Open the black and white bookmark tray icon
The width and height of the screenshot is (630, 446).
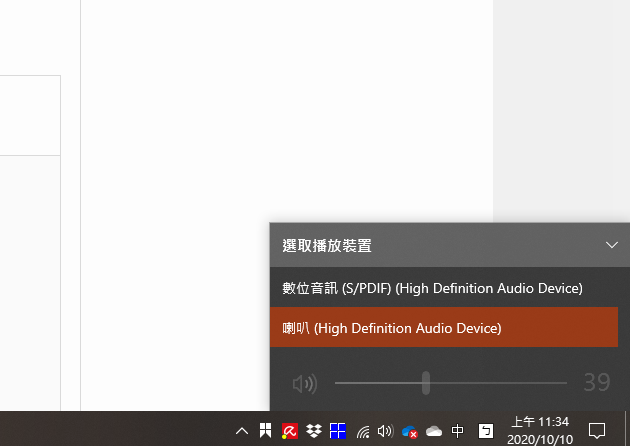point(266,431)
